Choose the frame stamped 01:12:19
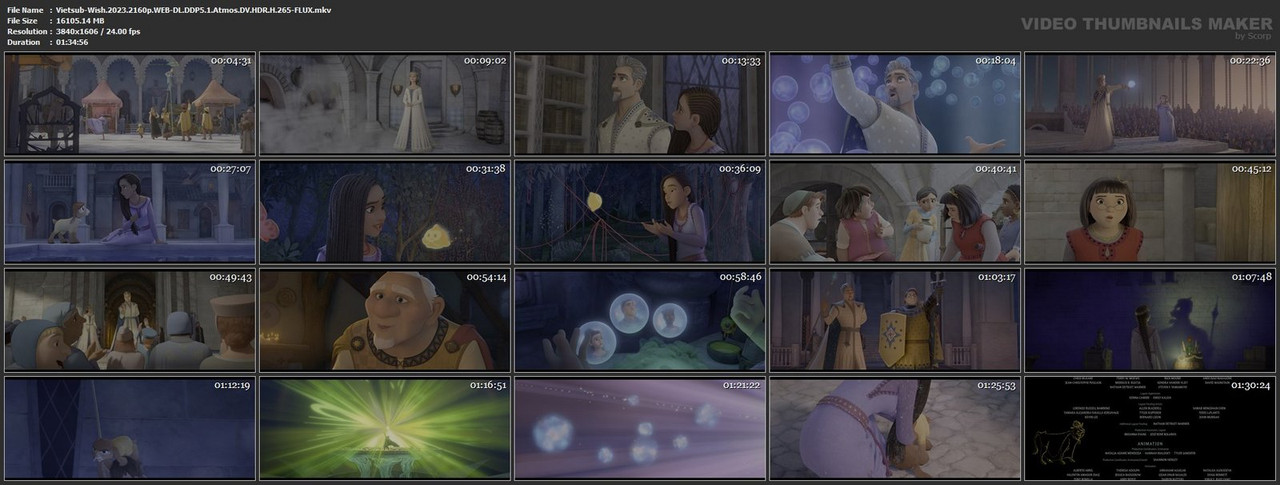The image size is (1280, 485). pos(129,427)
